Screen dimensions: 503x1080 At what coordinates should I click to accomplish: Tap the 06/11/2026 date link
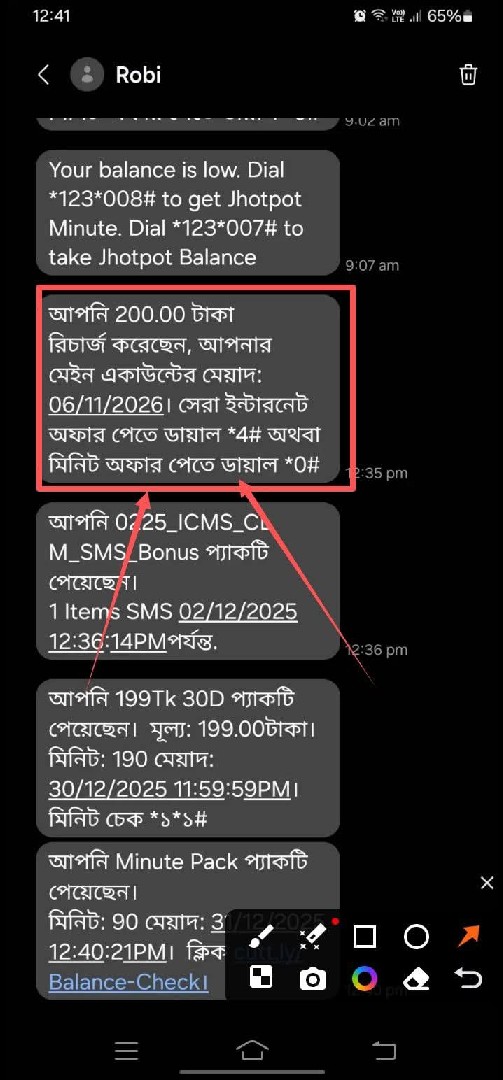pos(107,405)
